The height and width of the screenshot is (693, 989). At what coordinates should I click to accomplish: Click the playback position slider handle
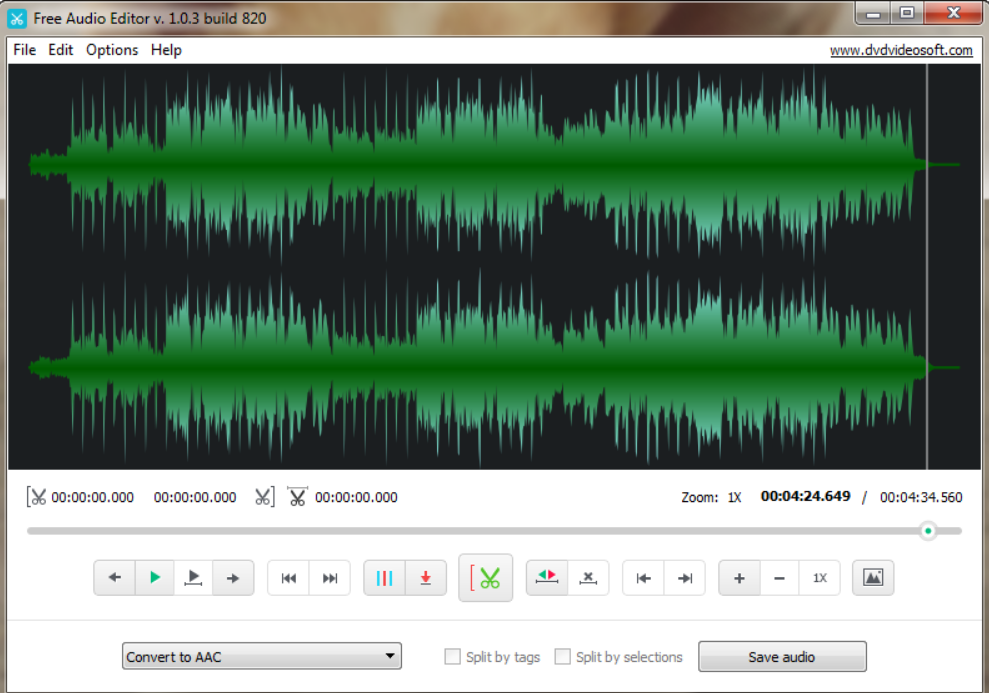point(928,531)
